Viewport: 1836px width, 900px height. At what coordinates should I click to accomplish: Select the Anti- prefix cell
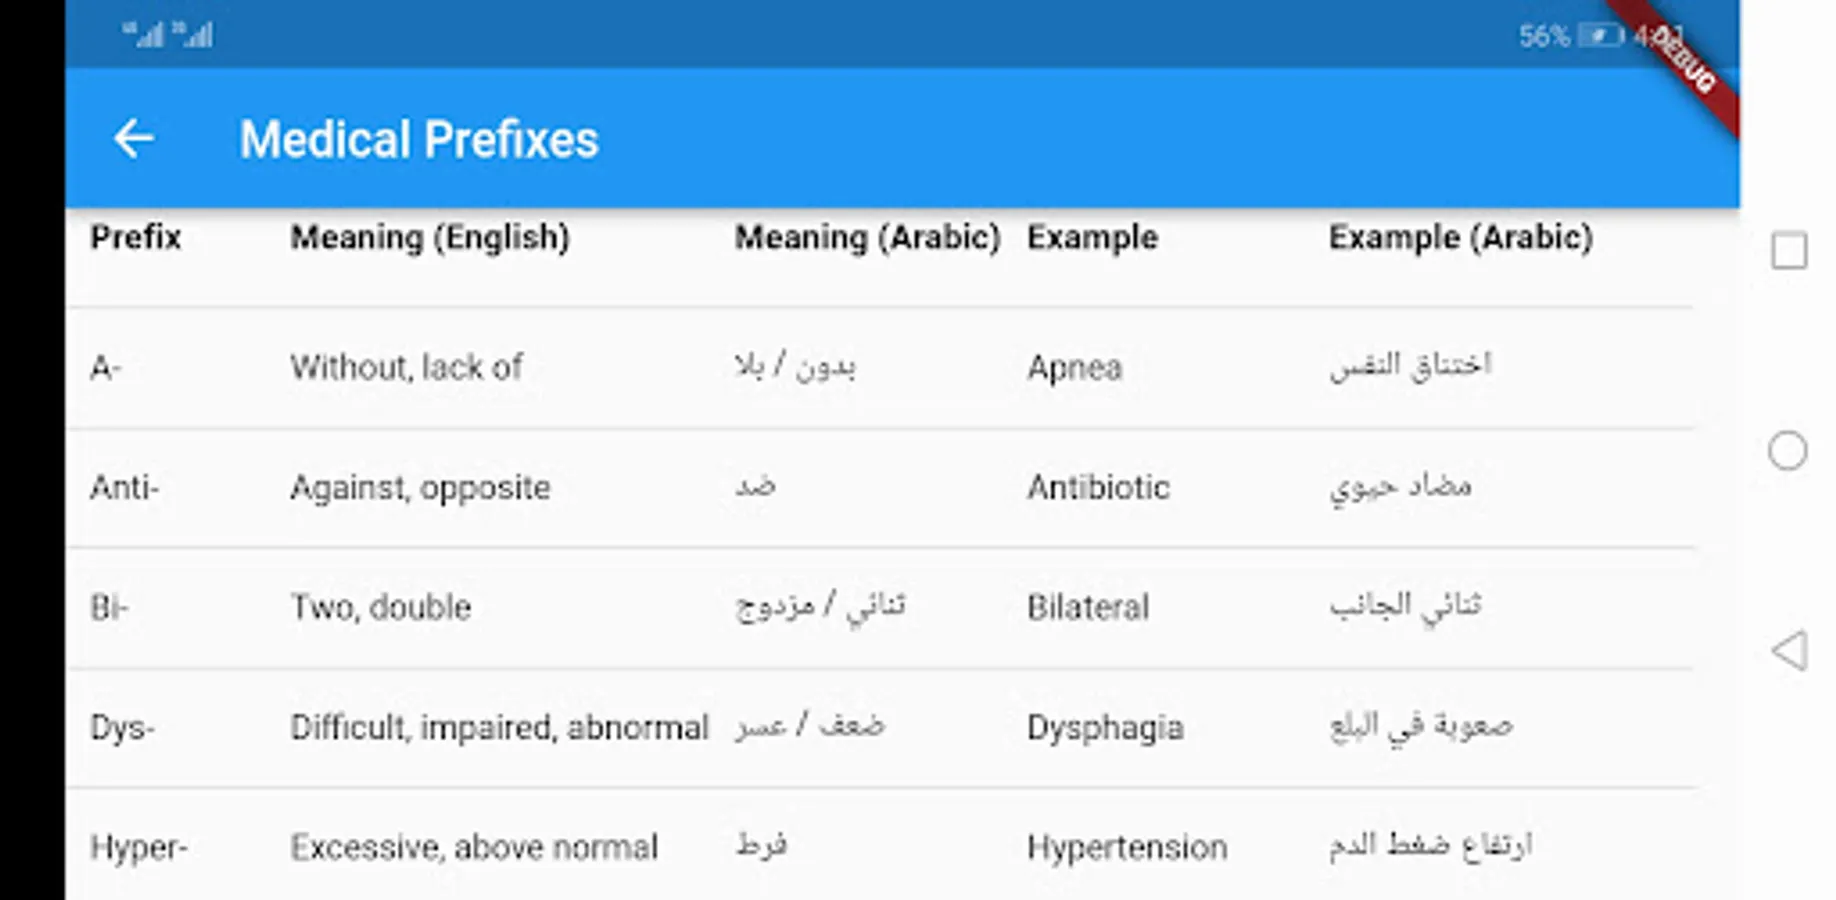pos(125,488)
